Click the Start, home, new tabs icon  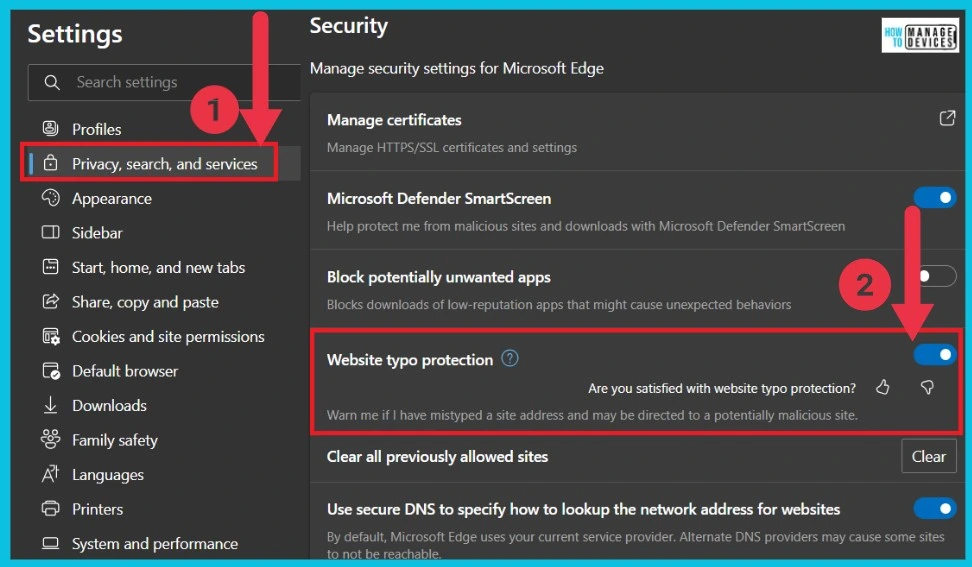[50, 267]
